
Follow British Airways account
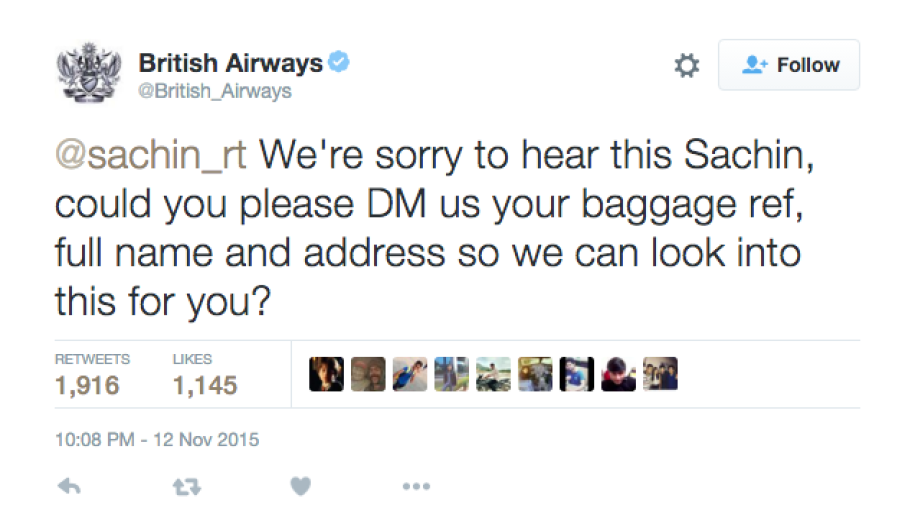click(788, 65)
